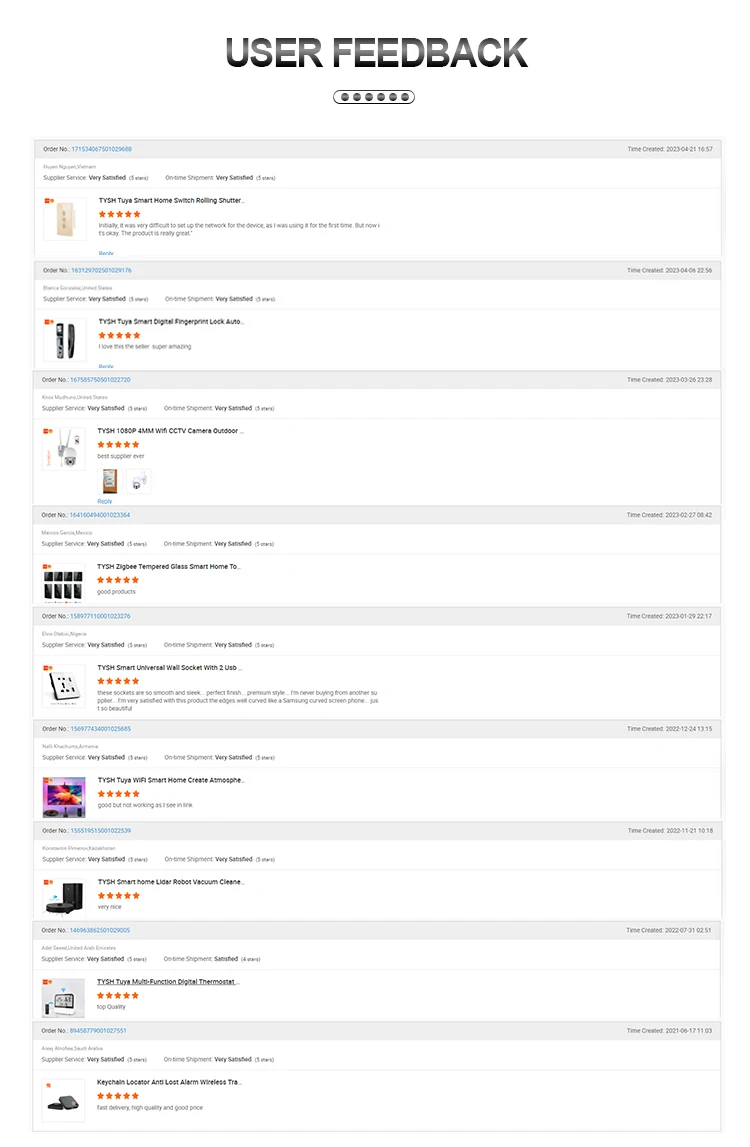Open the TYSH Smart home Lidar Robot Vacuum title

coord(170,882)
